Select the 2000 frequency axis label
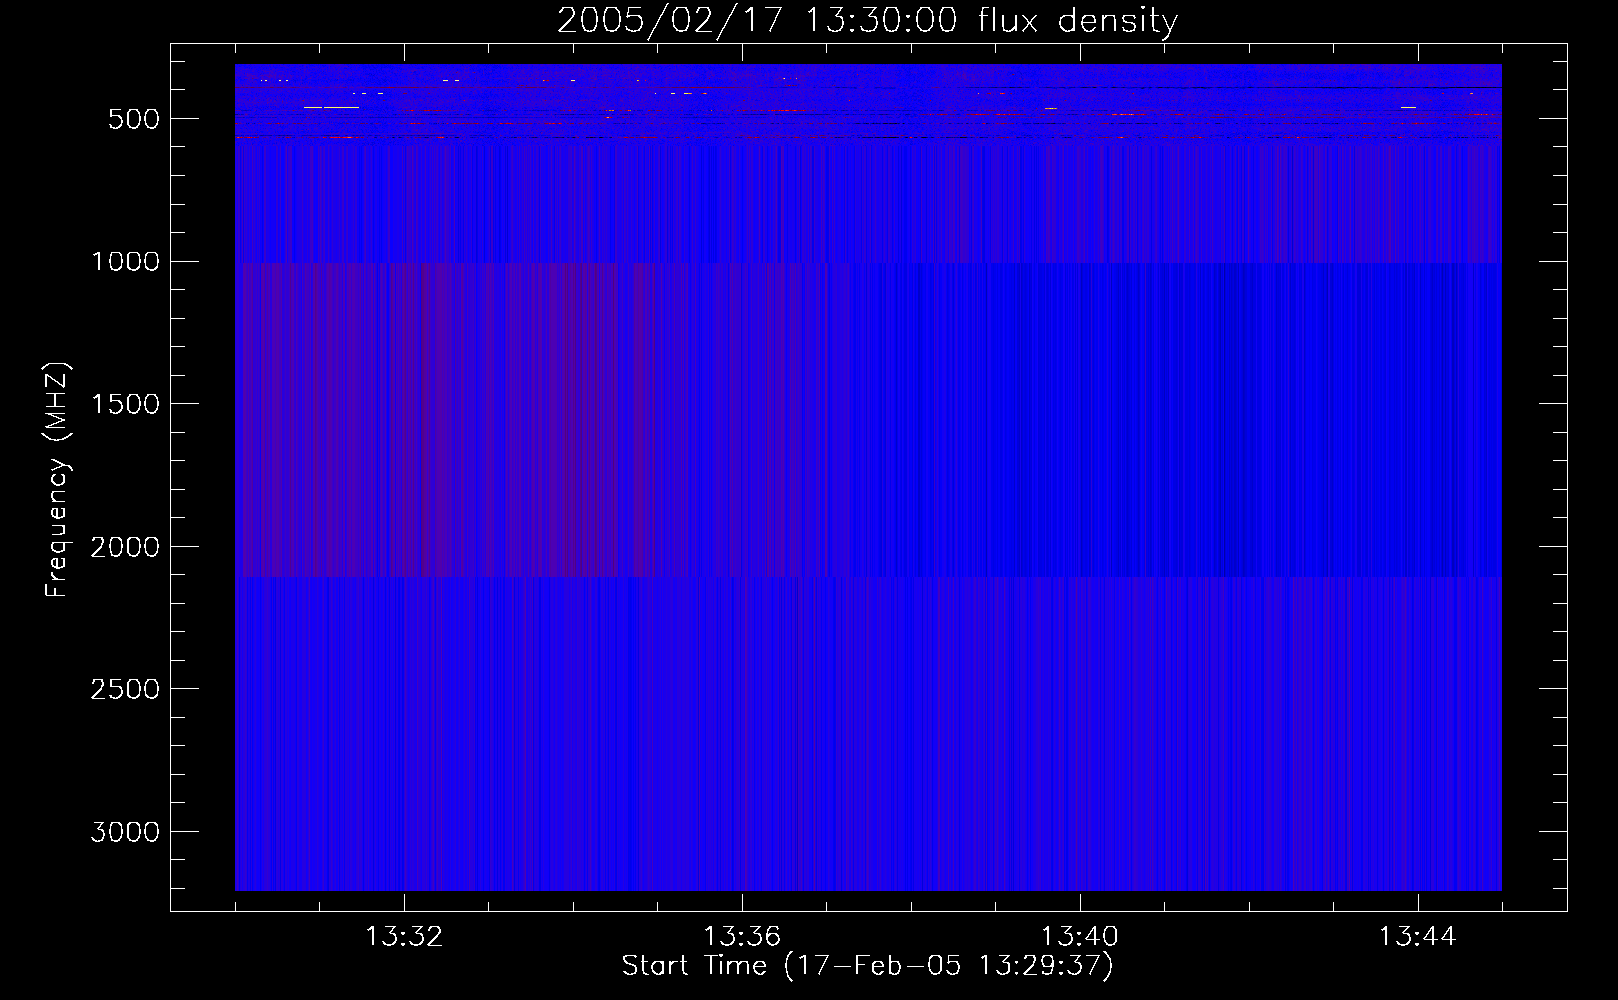Image resolution: width=1618 pixels, height=1000 pixels. 125,547
